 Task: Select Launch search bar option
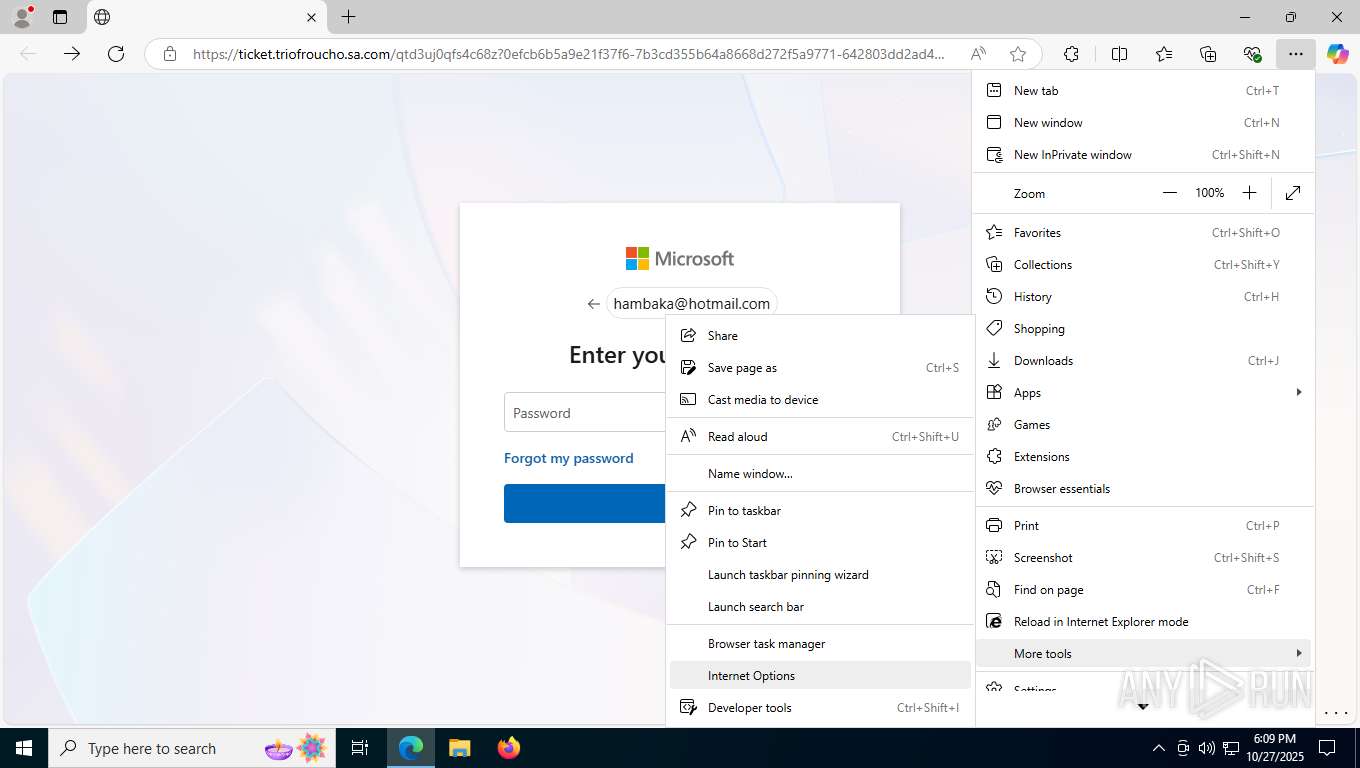[x=820, y=606]
